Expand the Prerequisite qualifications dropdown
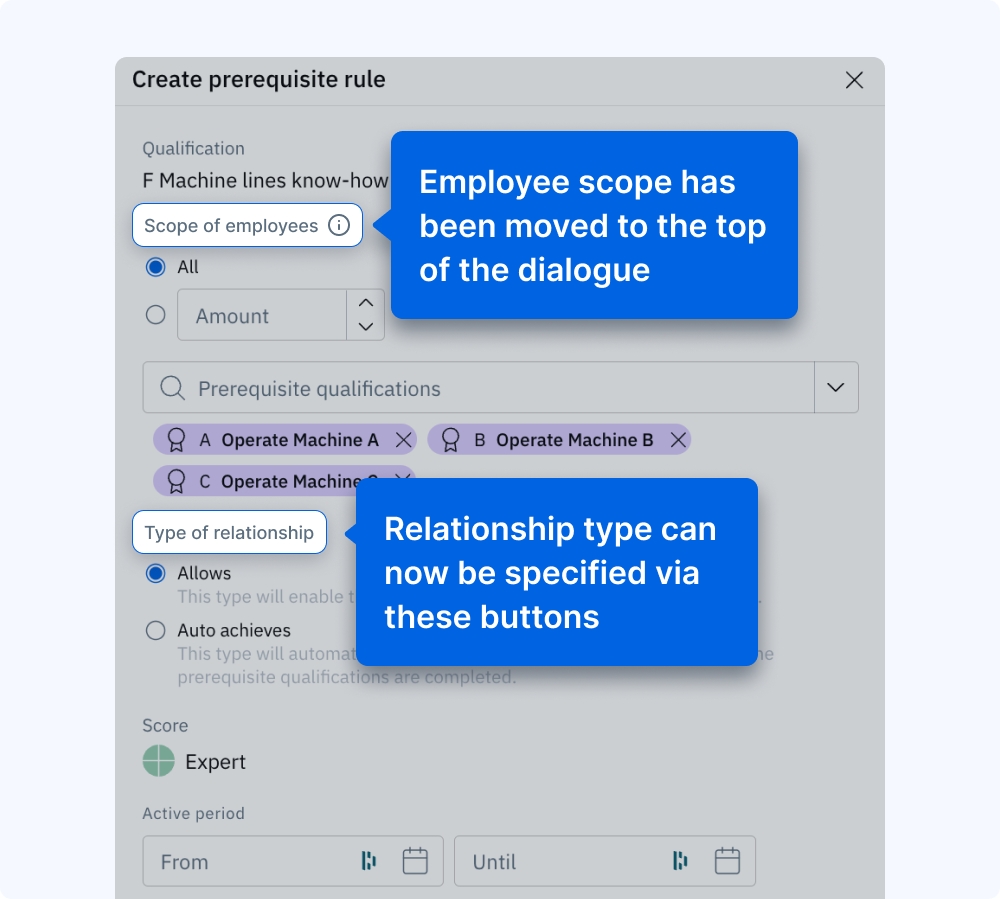 836,388
